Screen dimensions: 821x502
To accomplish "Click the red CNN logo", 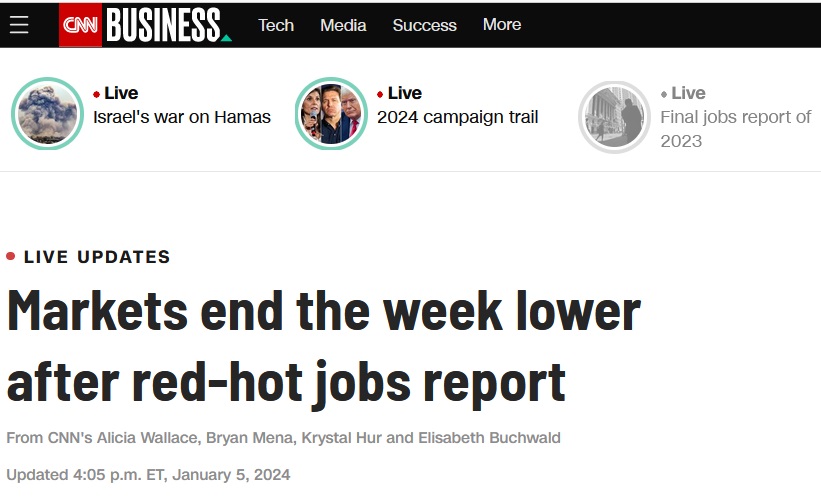I will (x=81, y=25).
